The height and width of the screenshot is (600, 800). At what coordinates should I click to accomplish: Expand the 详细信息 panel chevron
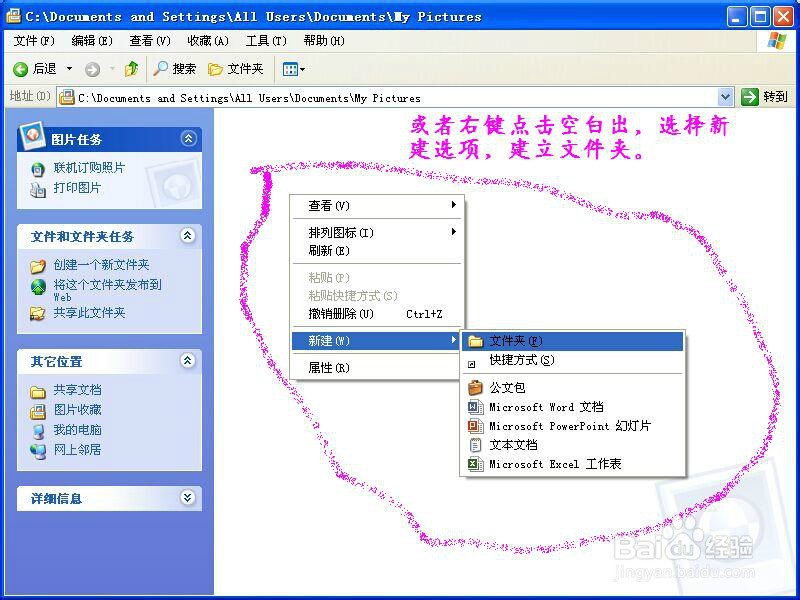[188, 497]
